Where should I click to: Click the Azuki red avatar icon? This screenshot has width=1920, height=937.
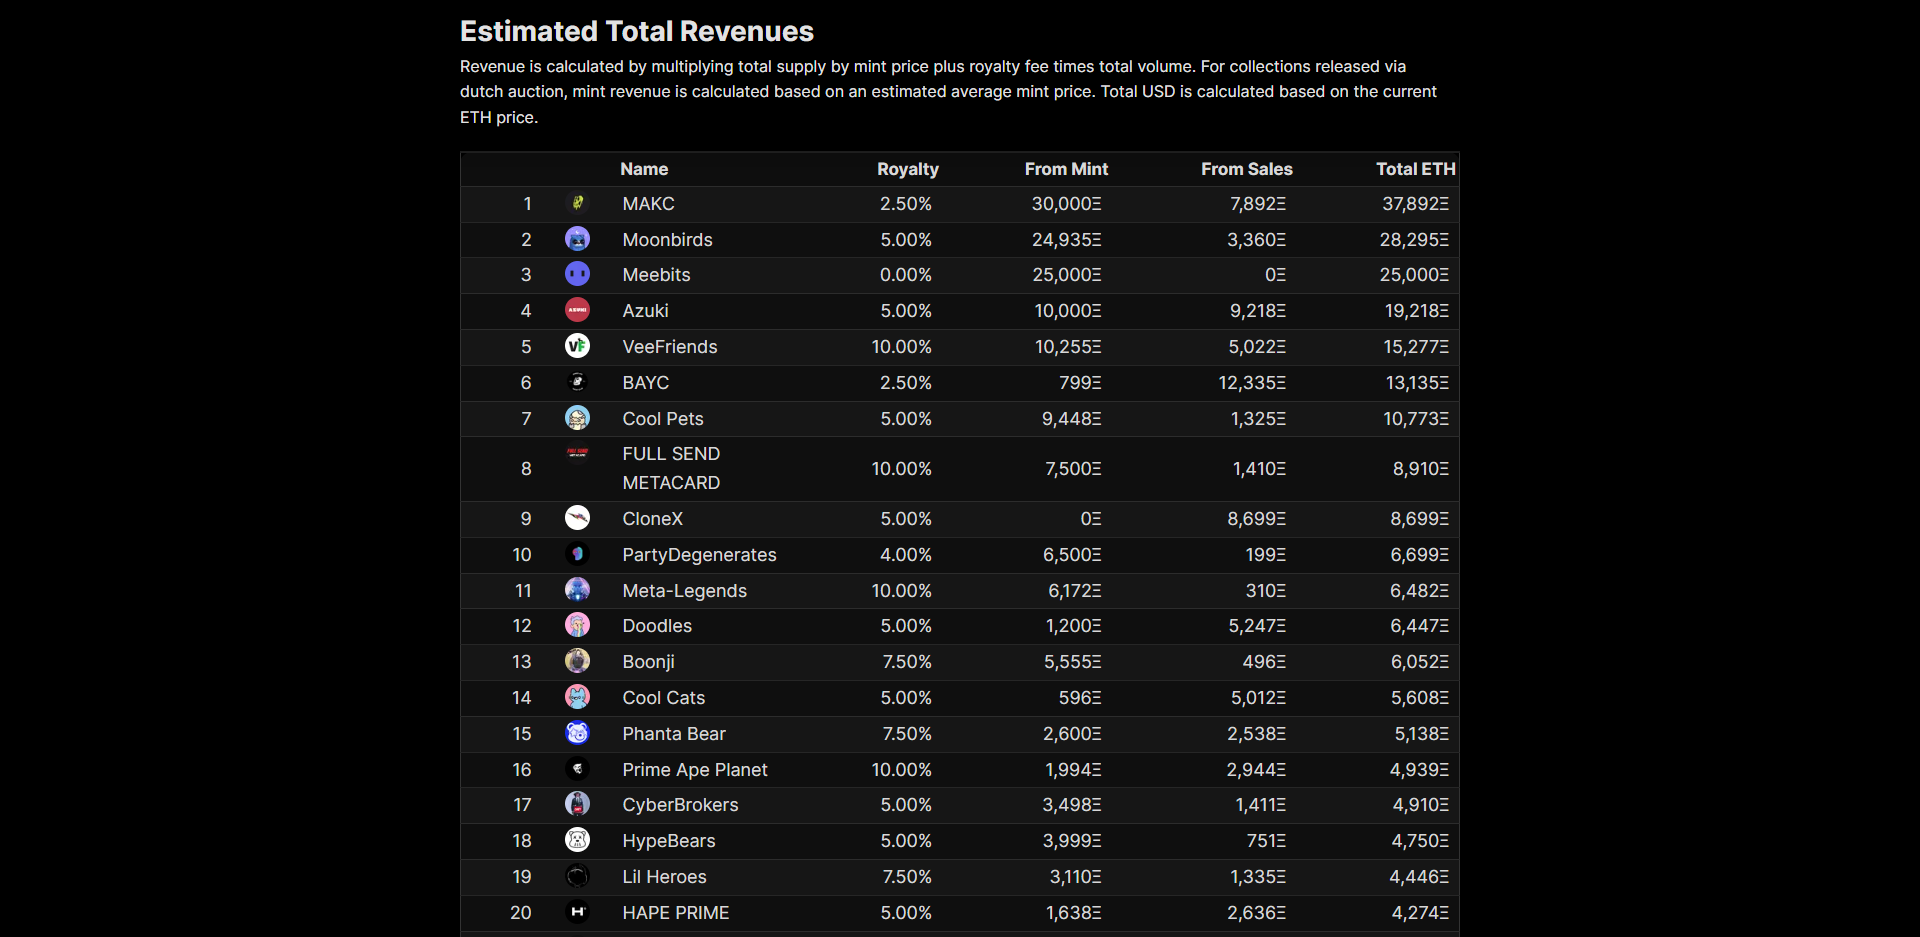coord(577,310)
